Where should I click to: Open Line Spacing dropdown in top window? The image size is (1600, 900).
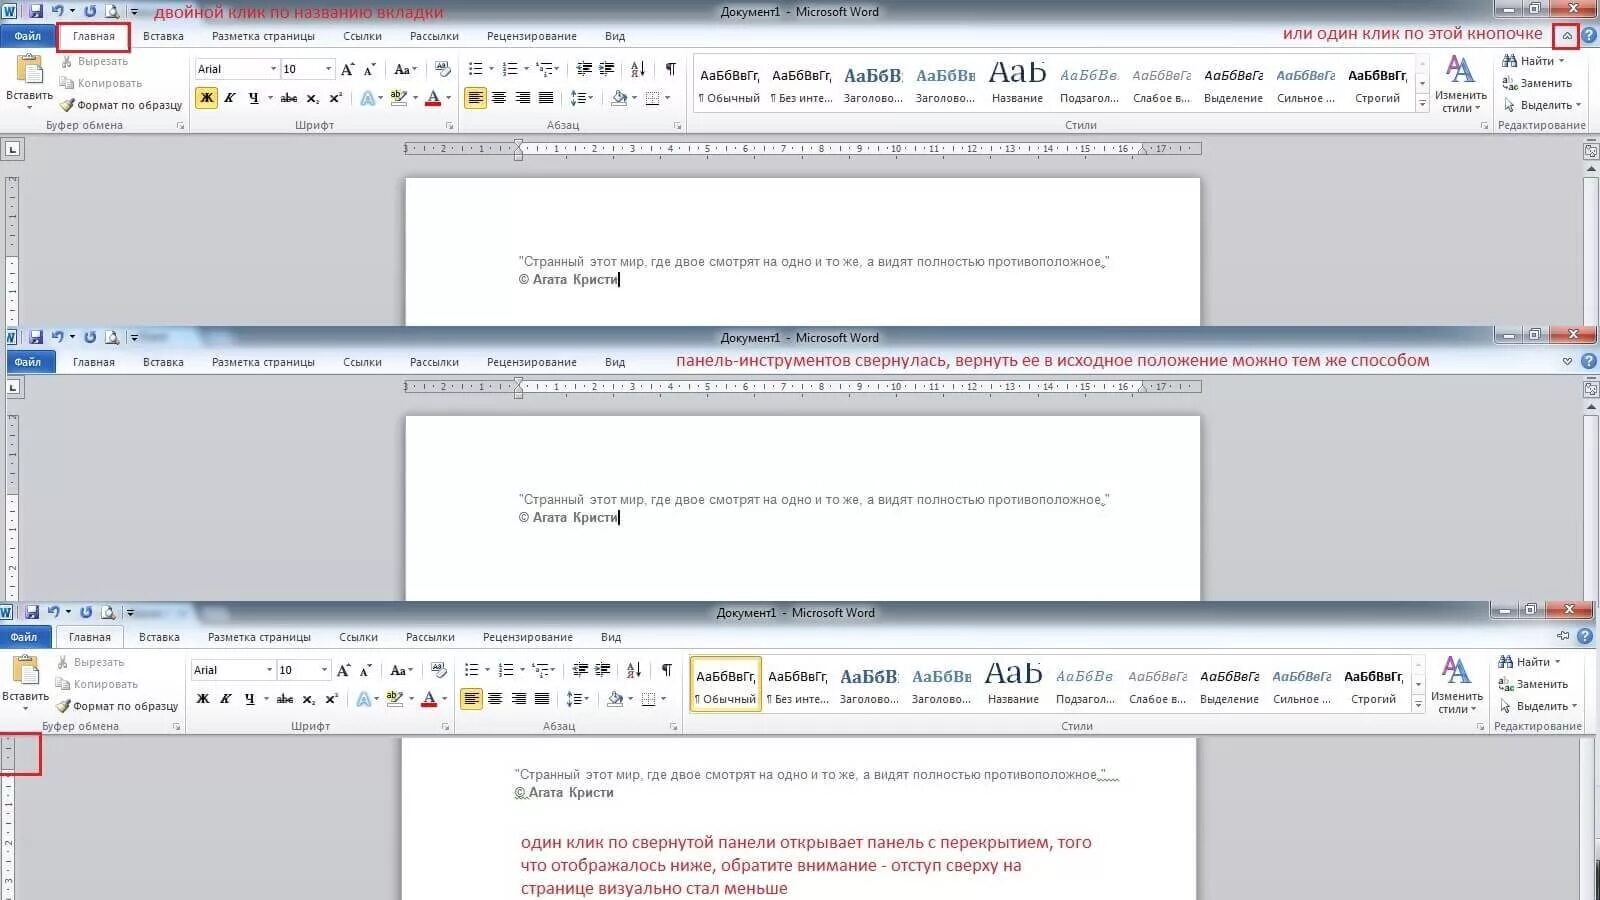pos(580,98)
